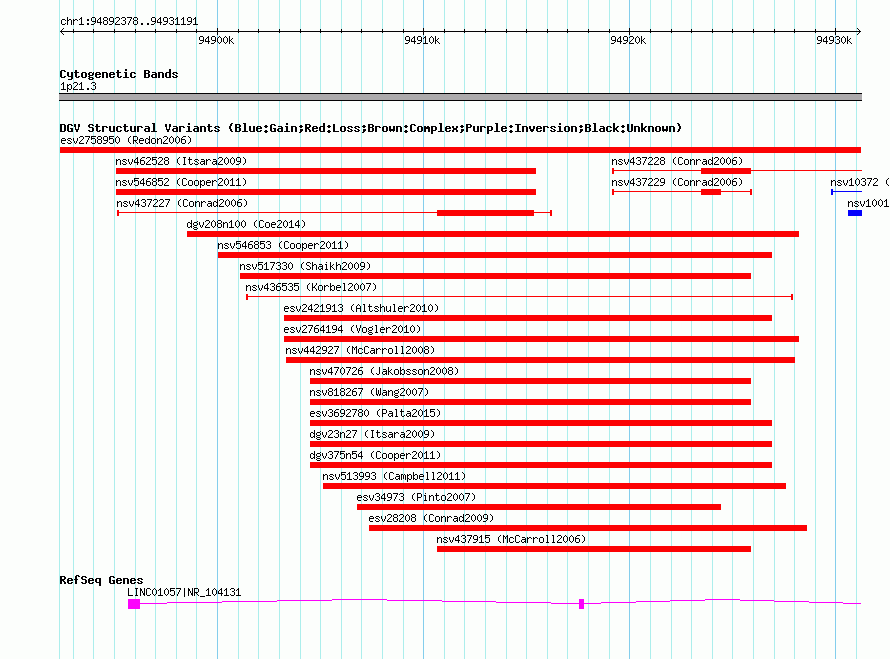Open the dgv208n100 (Coe2014) variant

pyautogui.click(x=493, y=234)
